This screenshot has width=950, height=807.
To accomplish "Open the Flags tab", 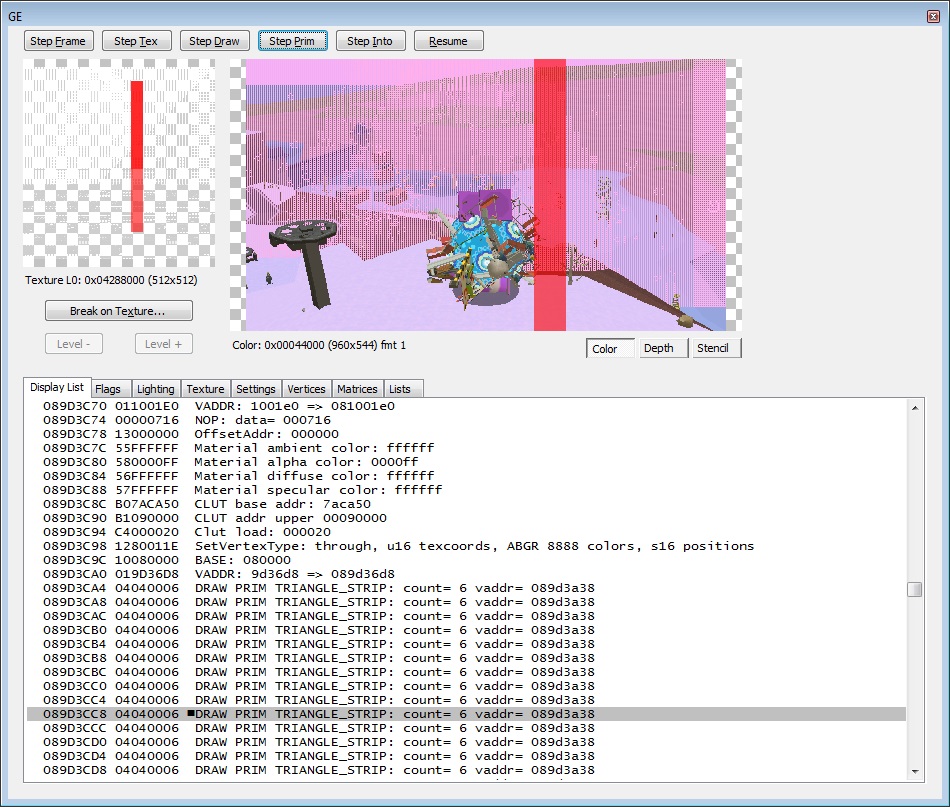I will (x=108, y=389).
